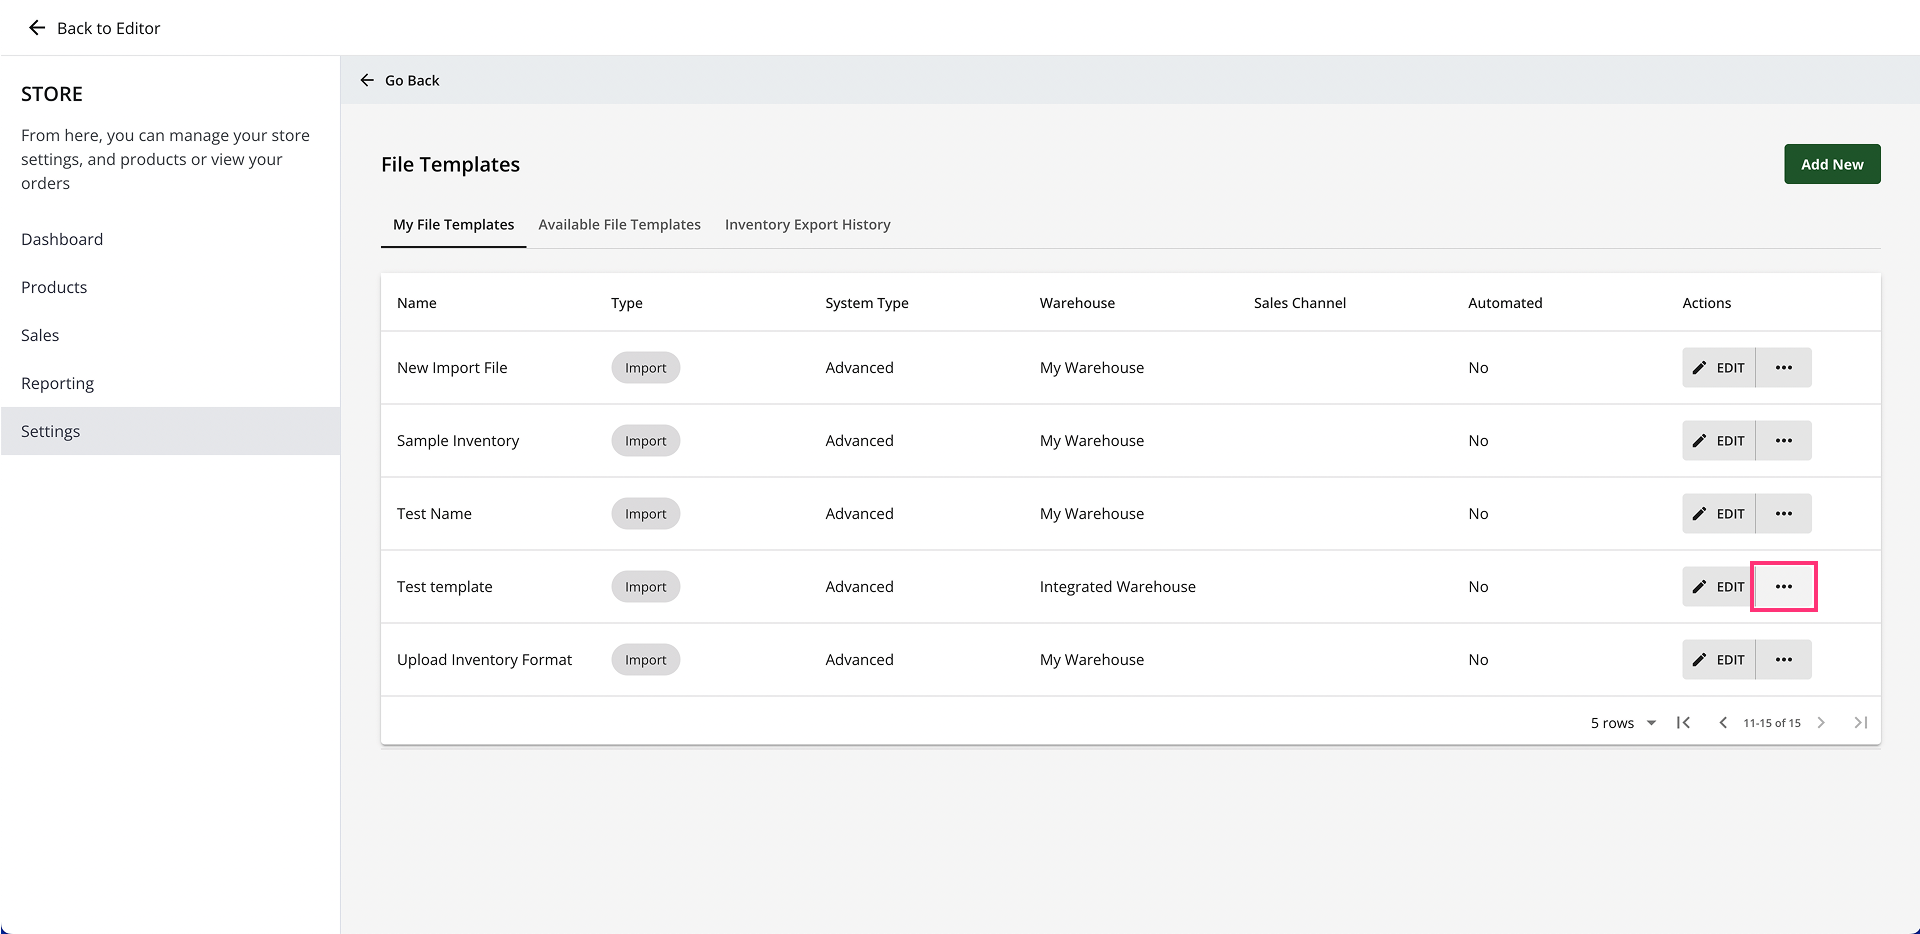Go to previous page of templates
Screen dimensions: 1920x934
tap(1723, 723)
